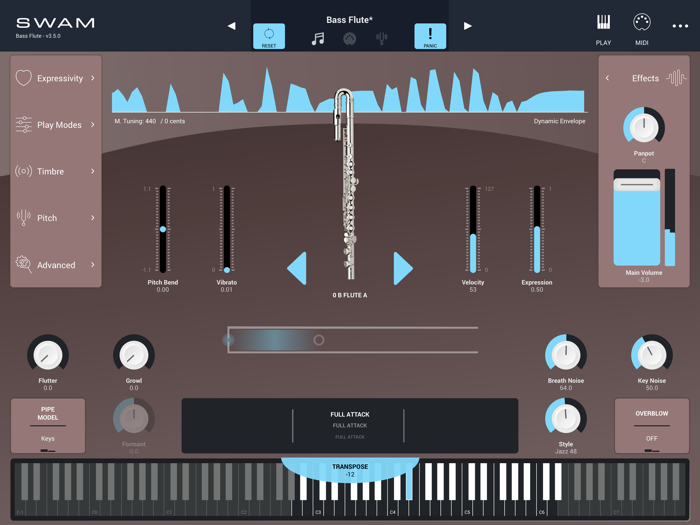The width and height of the screenshot is (700, 525).
Task: Click the Play Modes sliders icon
Action: [x=24, y=125]
